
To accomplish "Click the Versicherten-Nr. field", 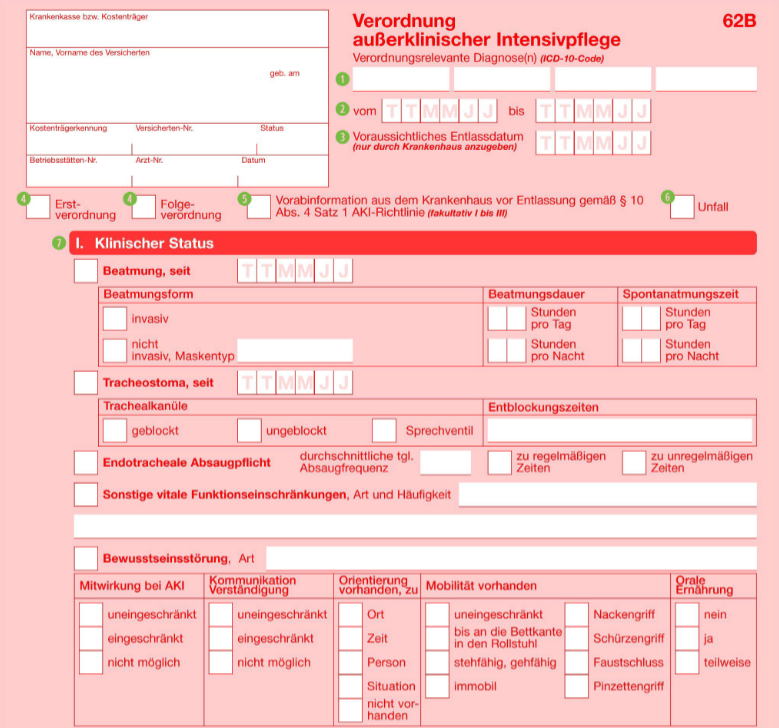I will point(194,139).
